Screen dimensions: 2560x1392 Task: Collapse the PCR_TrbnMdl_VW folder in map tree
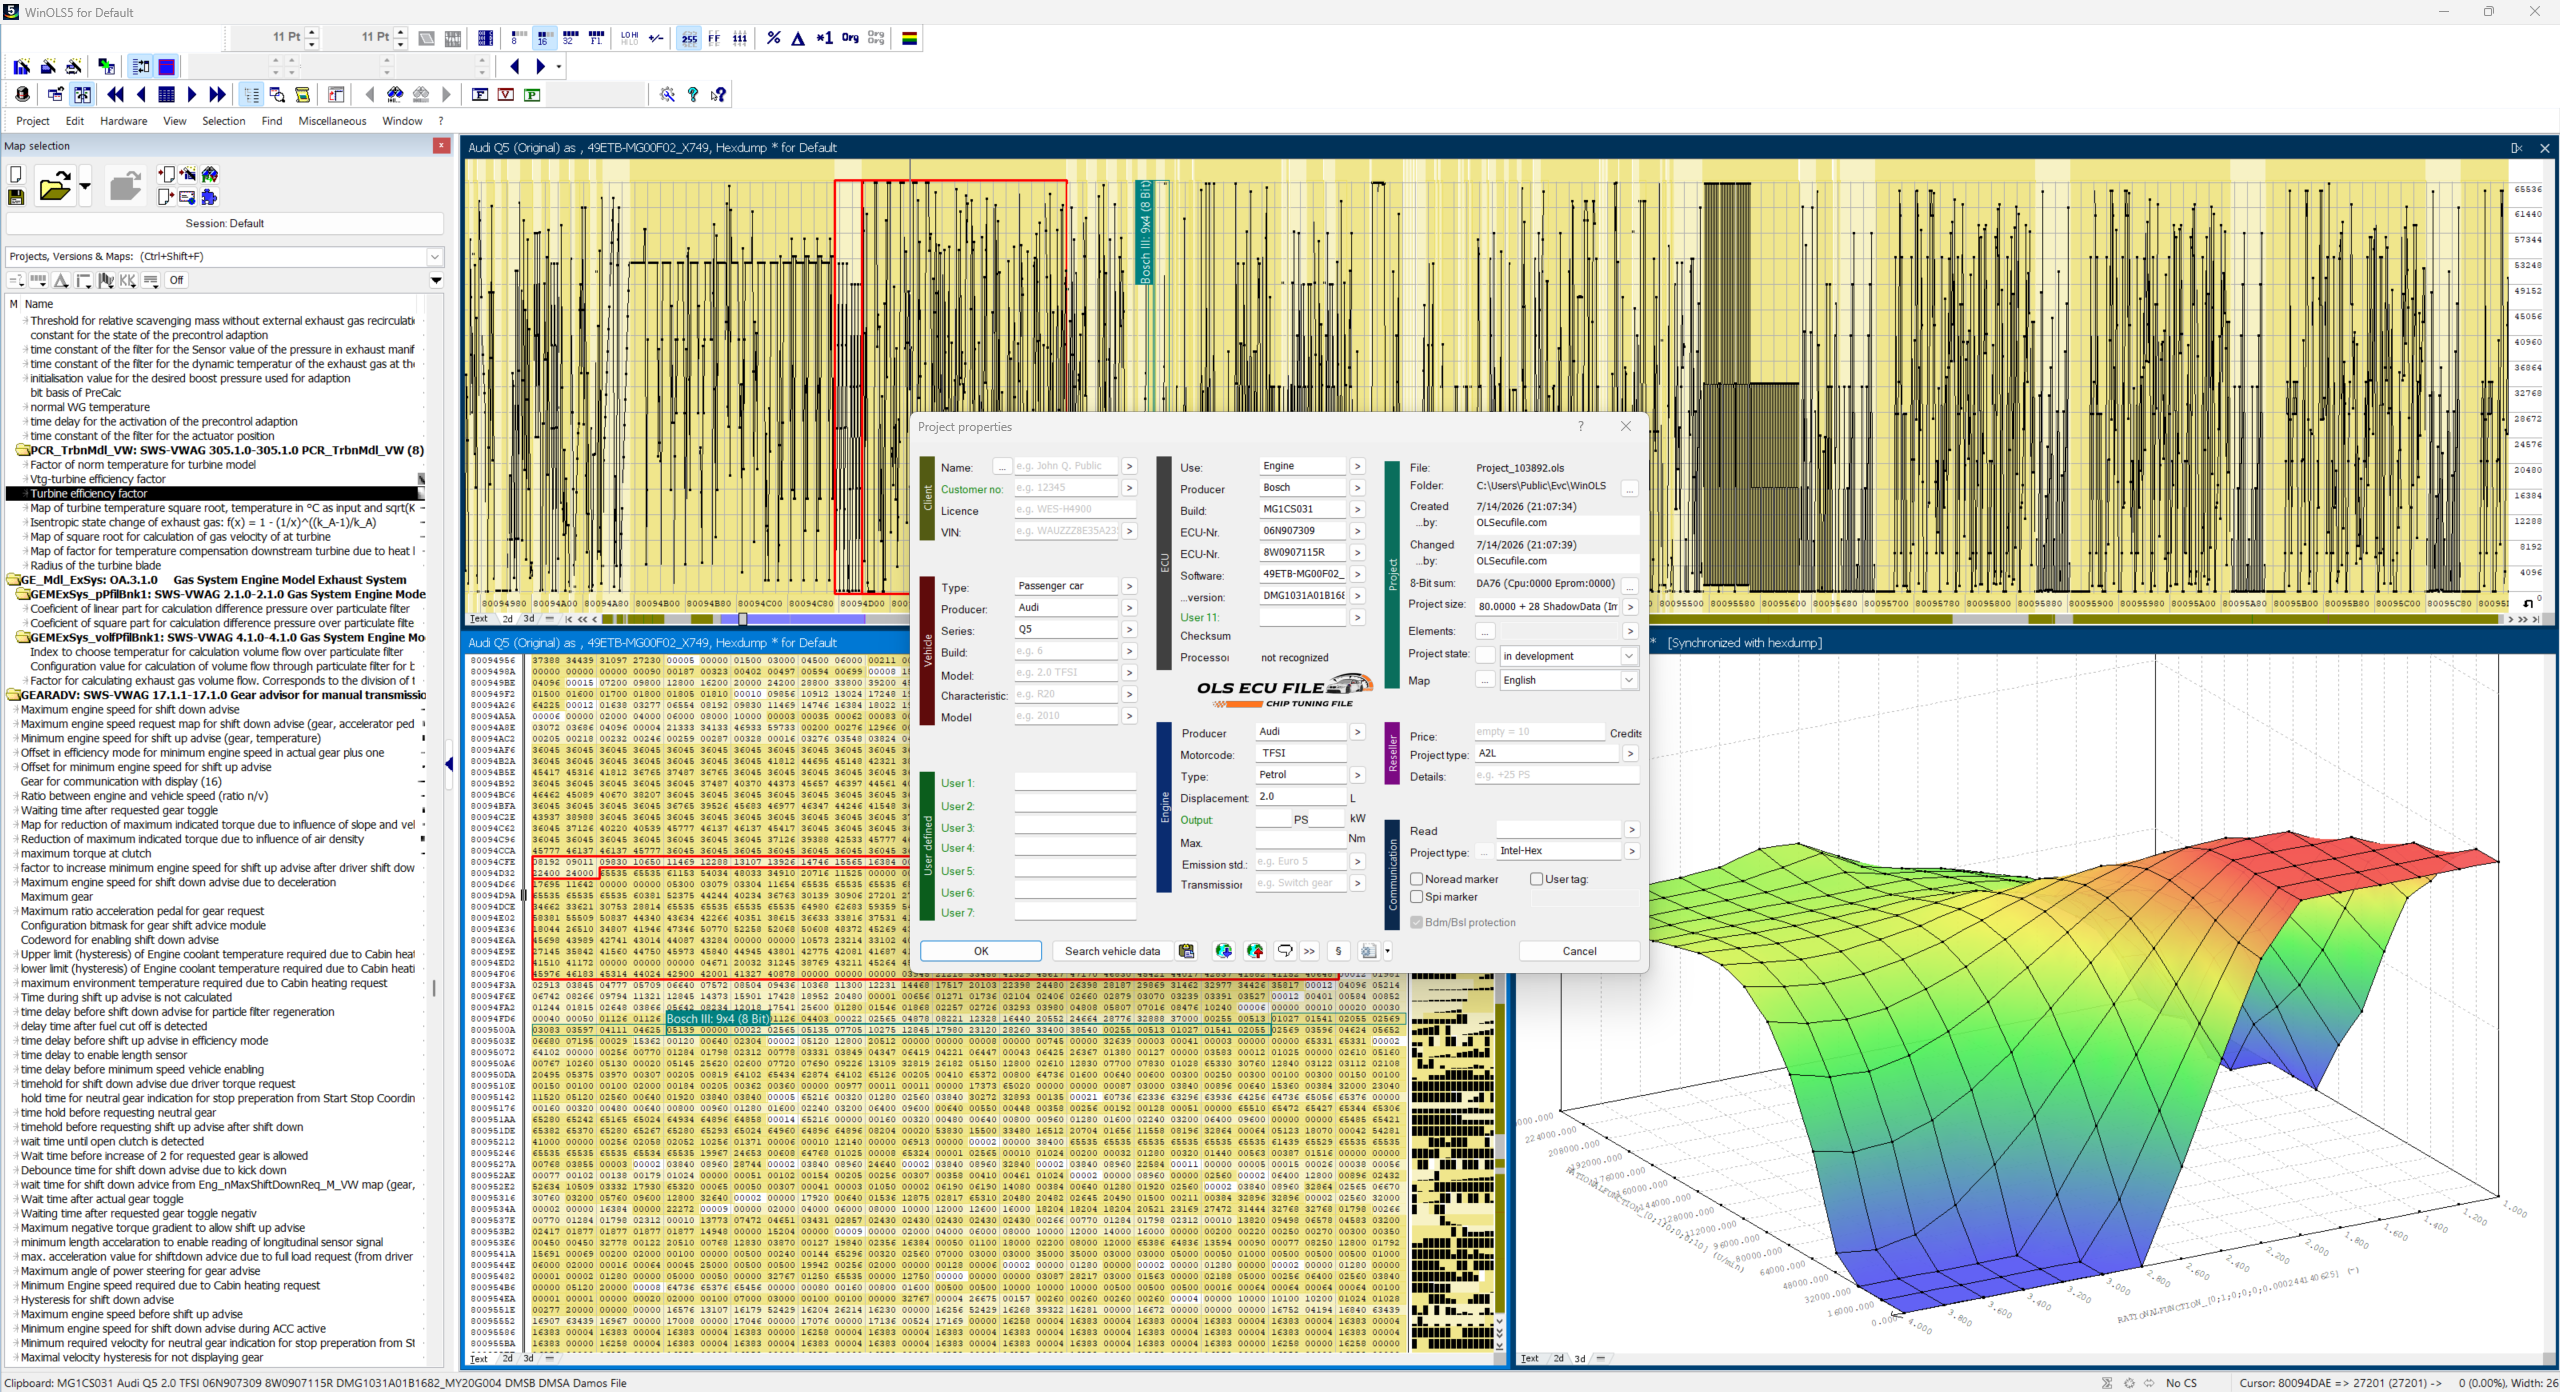(x=22, y=450)
